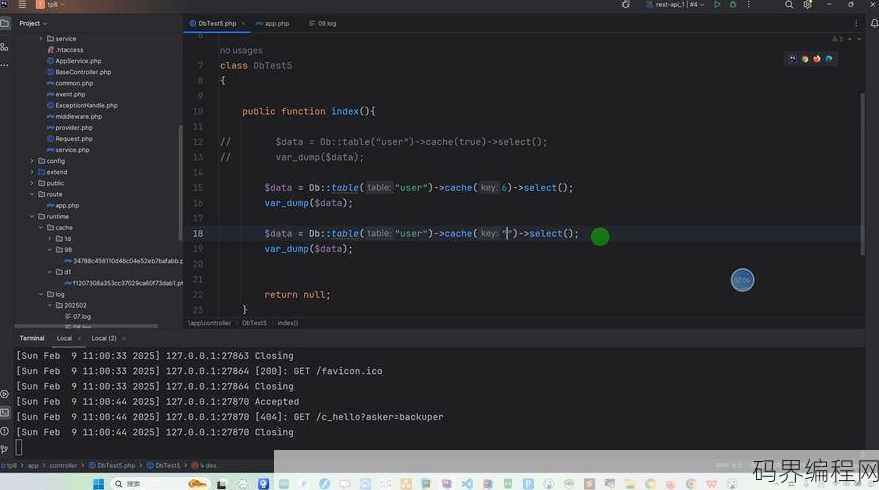Screen dimensions: 879x490
Task: Open the Git tool window sidebar icon
Action: coord(4,449)
